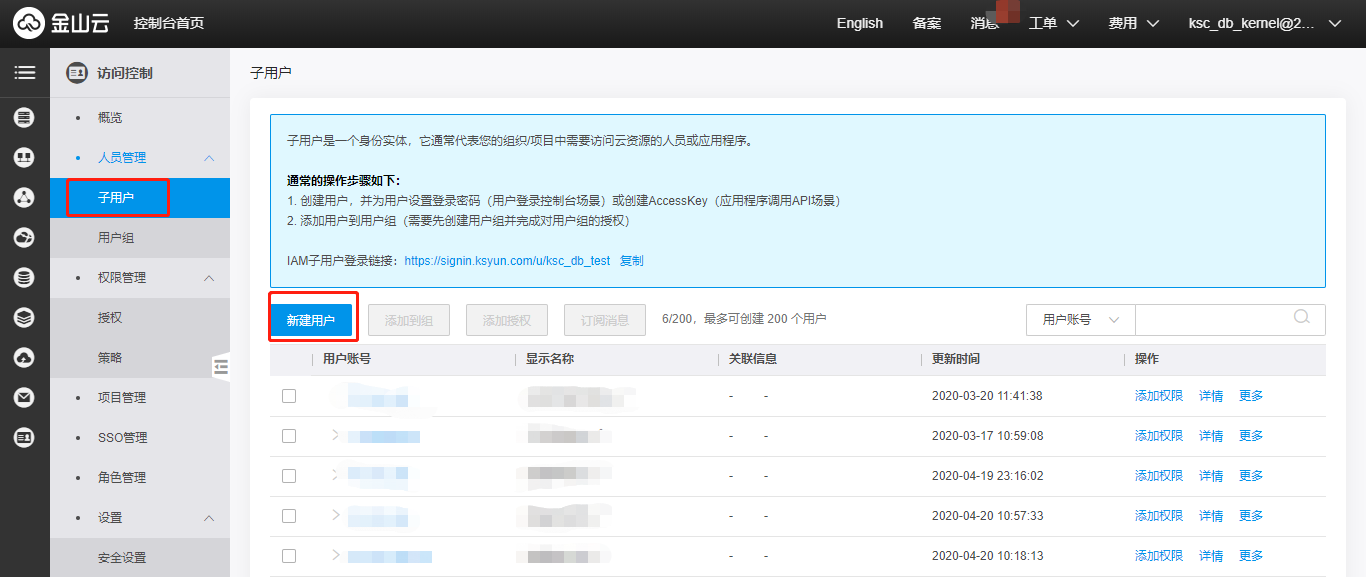The height and width of the screenshot is (577, 1366).
Task: Go to 策略 under 权限管理
Action: tap(110, 358)
